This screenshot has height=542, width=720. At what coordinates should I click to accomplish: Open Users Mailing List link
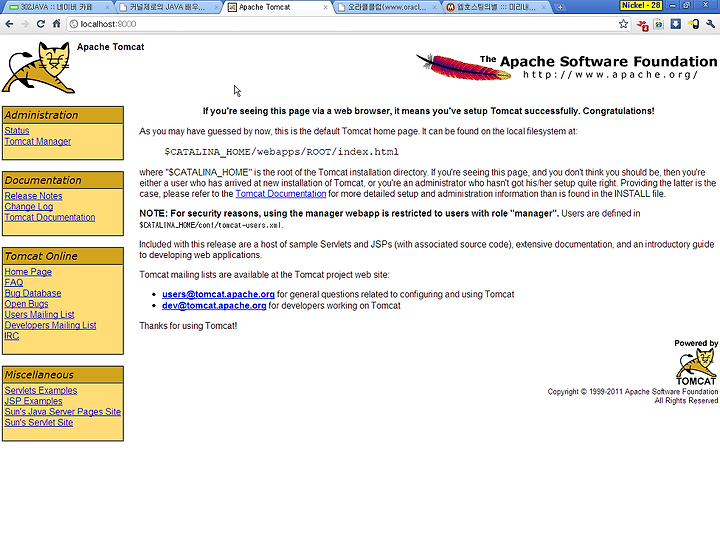coord(39,315)
